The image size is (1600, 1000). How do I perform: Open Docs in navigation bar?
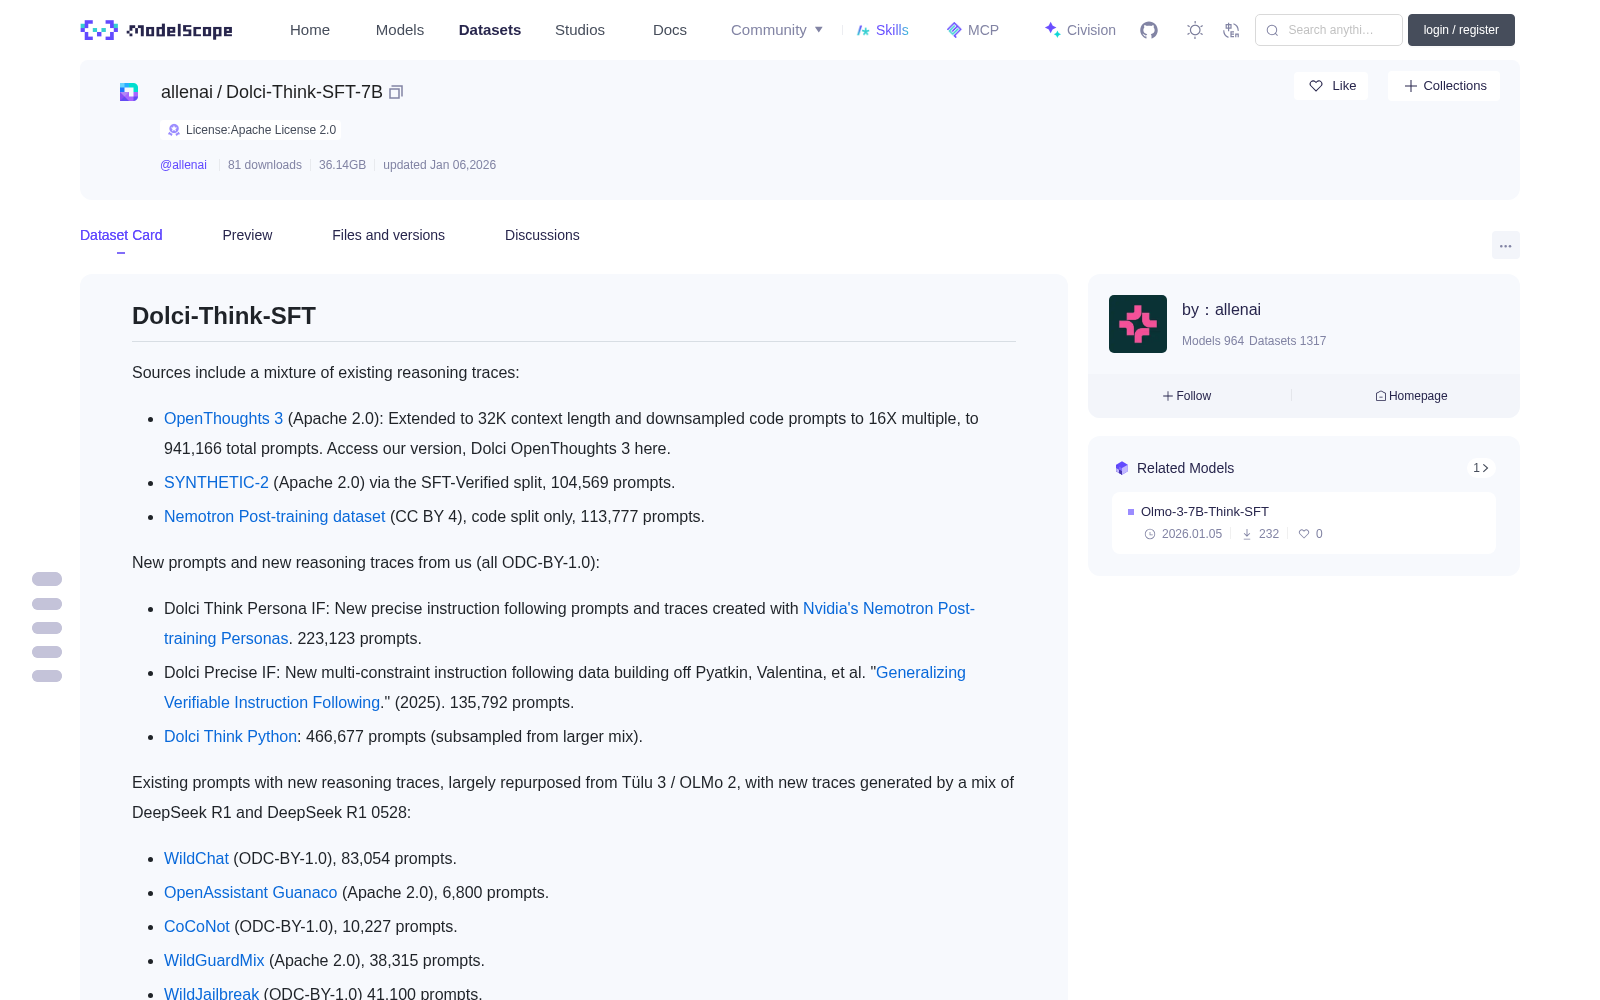click(670, 30)
